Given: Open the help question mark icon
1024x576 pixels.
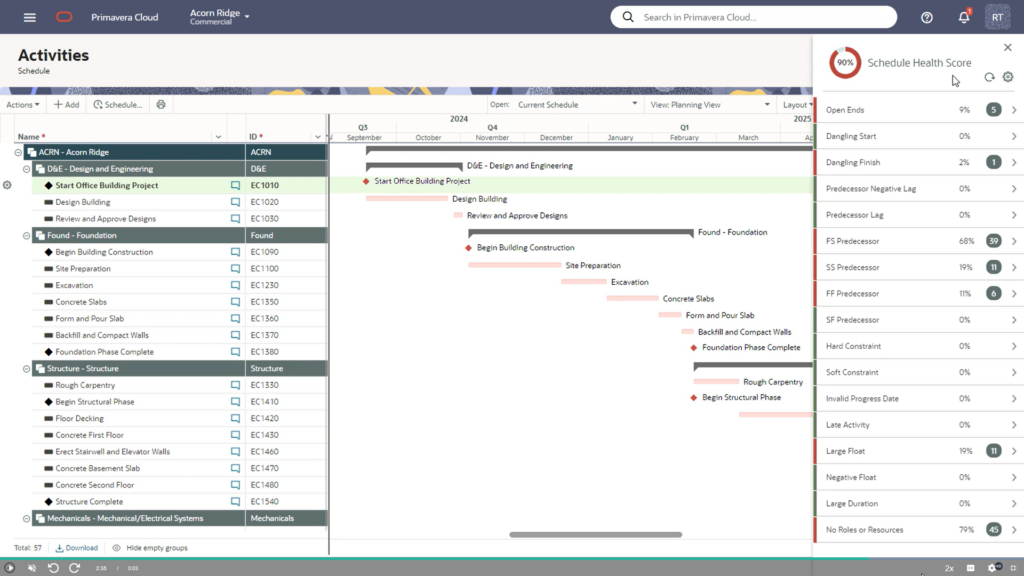Looking at the screenshot, I should click(927, 17).
